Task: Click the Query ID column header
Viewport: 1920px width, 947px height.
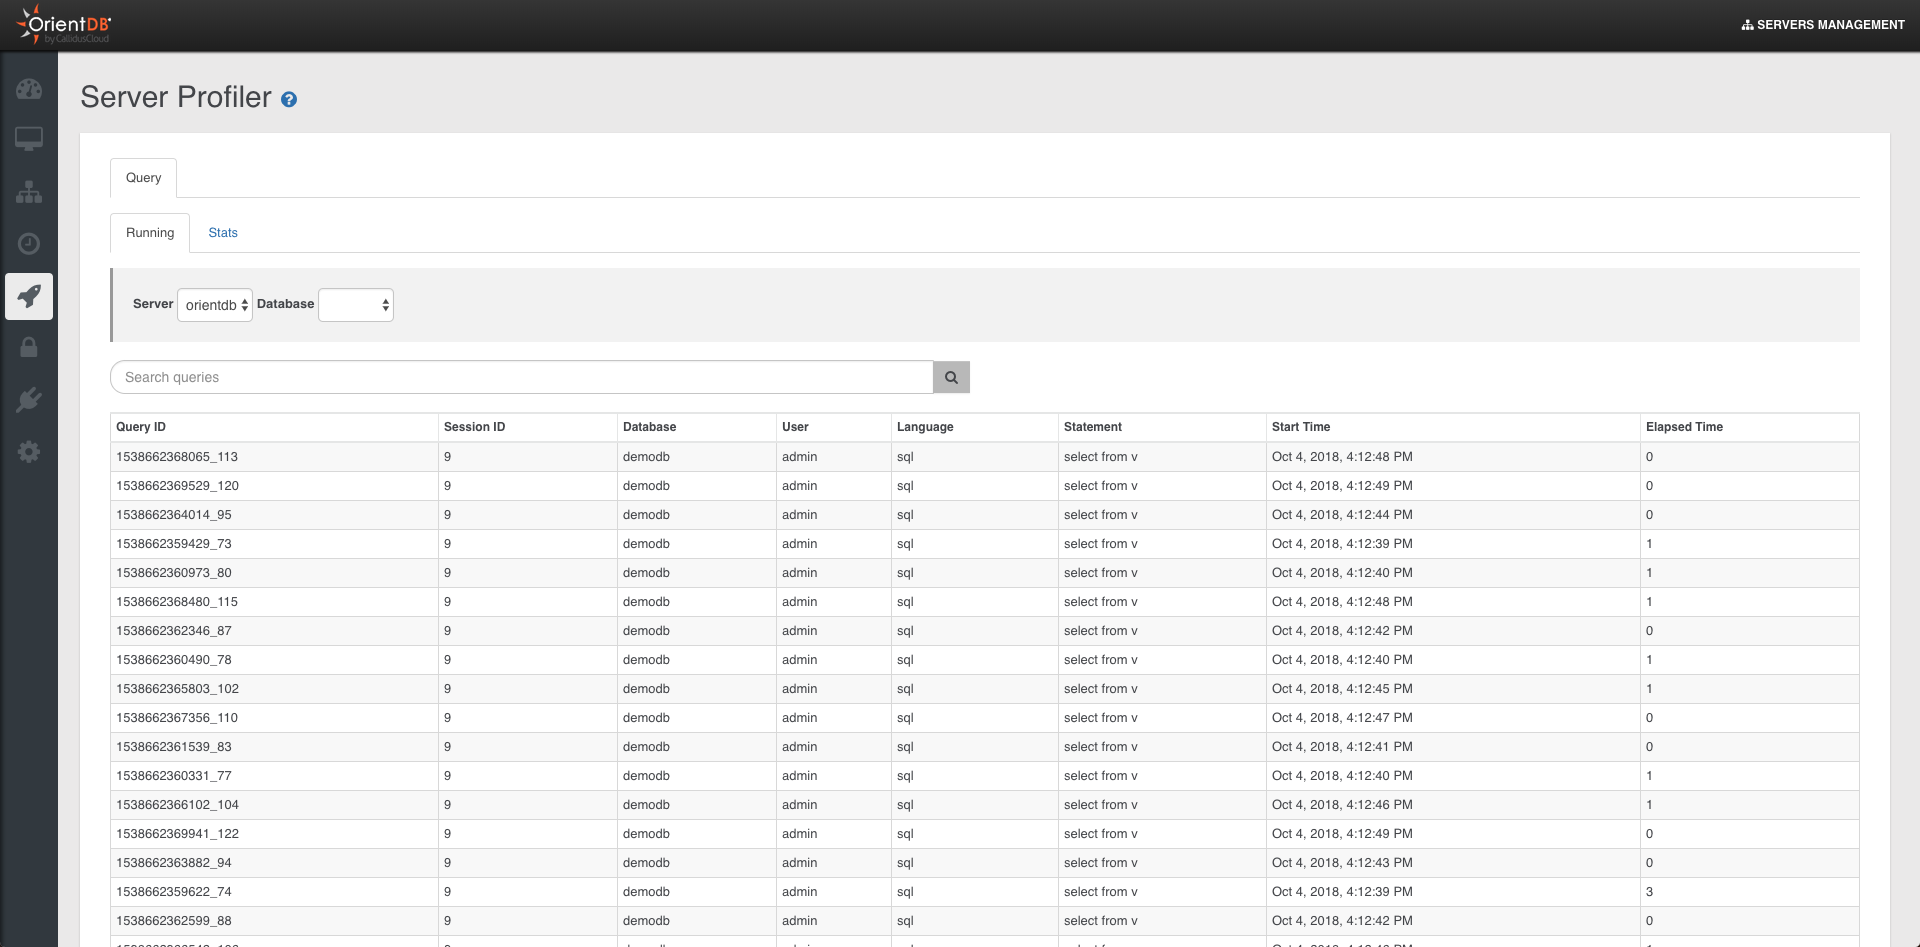Action: pos(141,427)
